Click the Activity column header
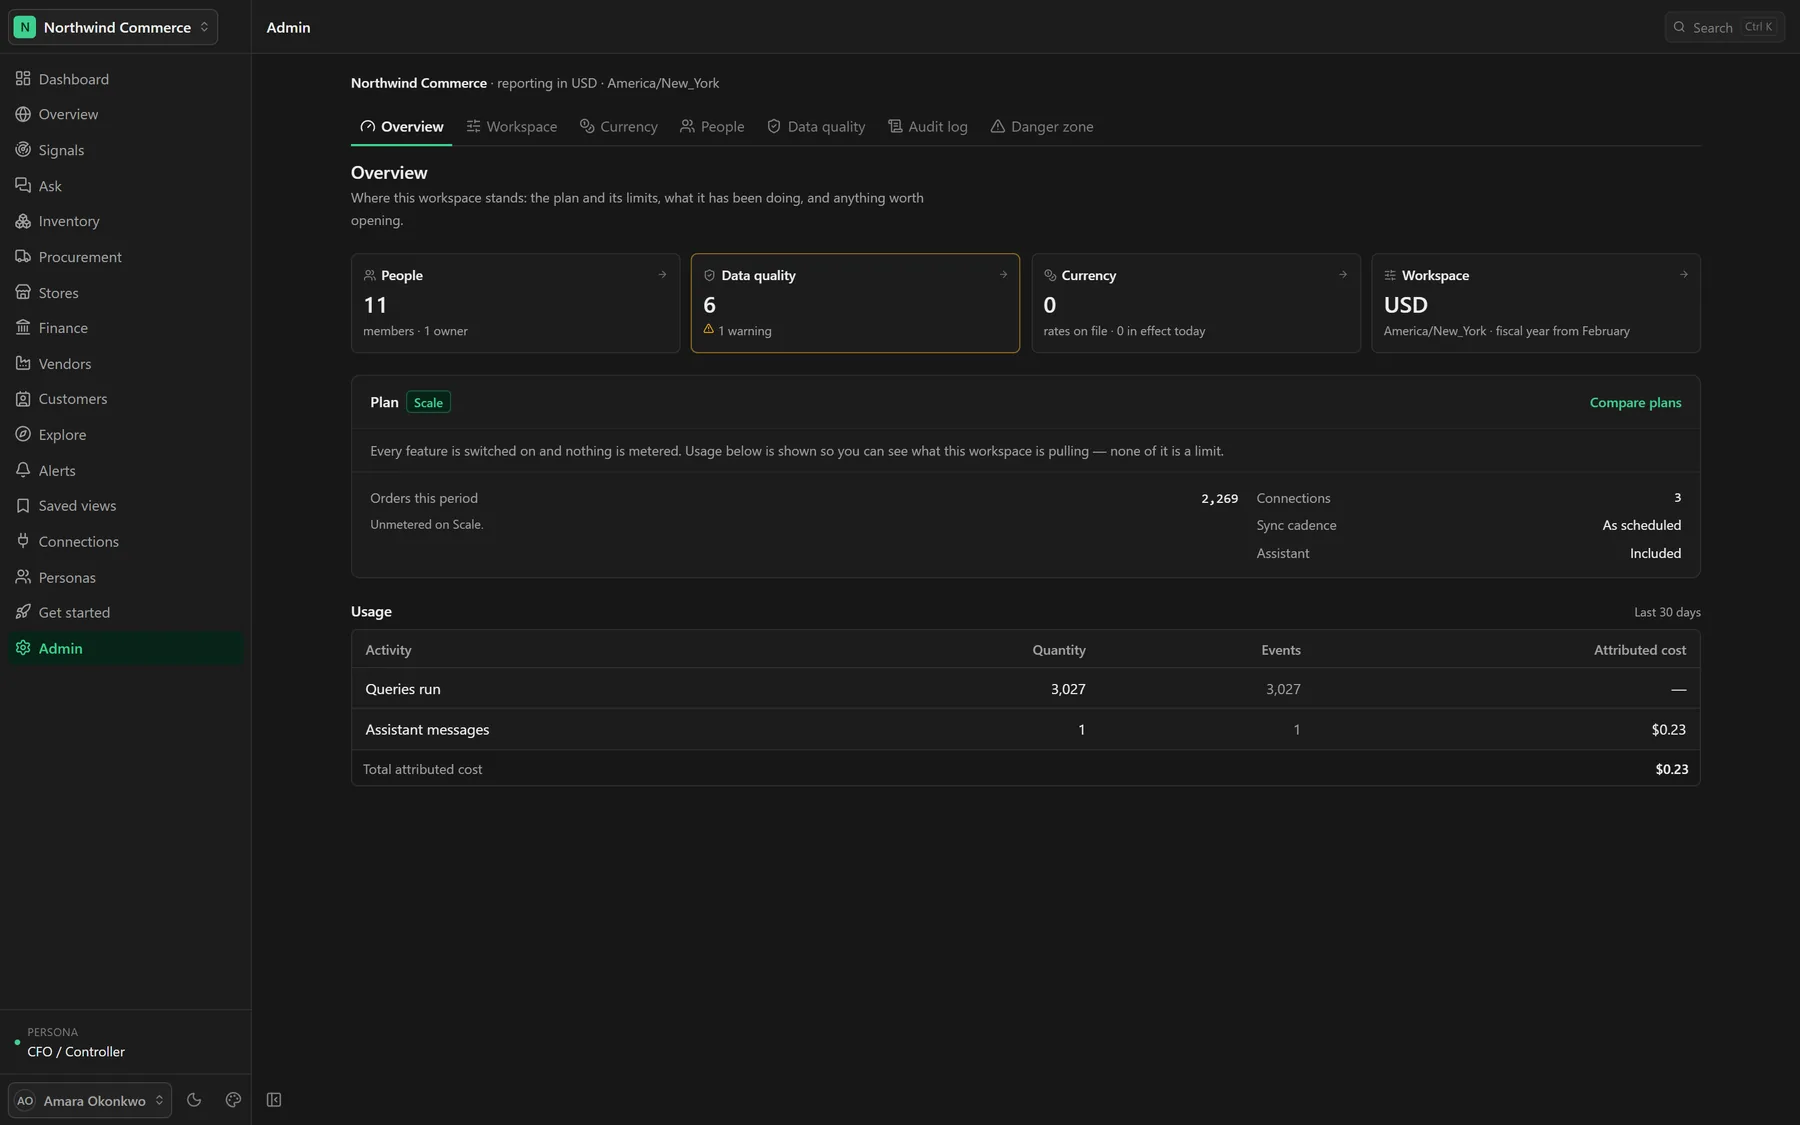 388,650
